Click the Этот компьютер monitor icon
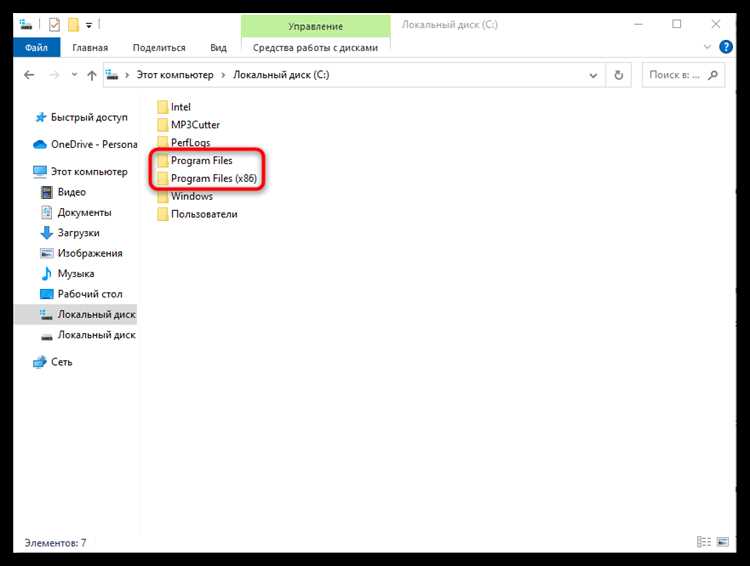Viewport: 750px width, 566px height. pos(40,172)
